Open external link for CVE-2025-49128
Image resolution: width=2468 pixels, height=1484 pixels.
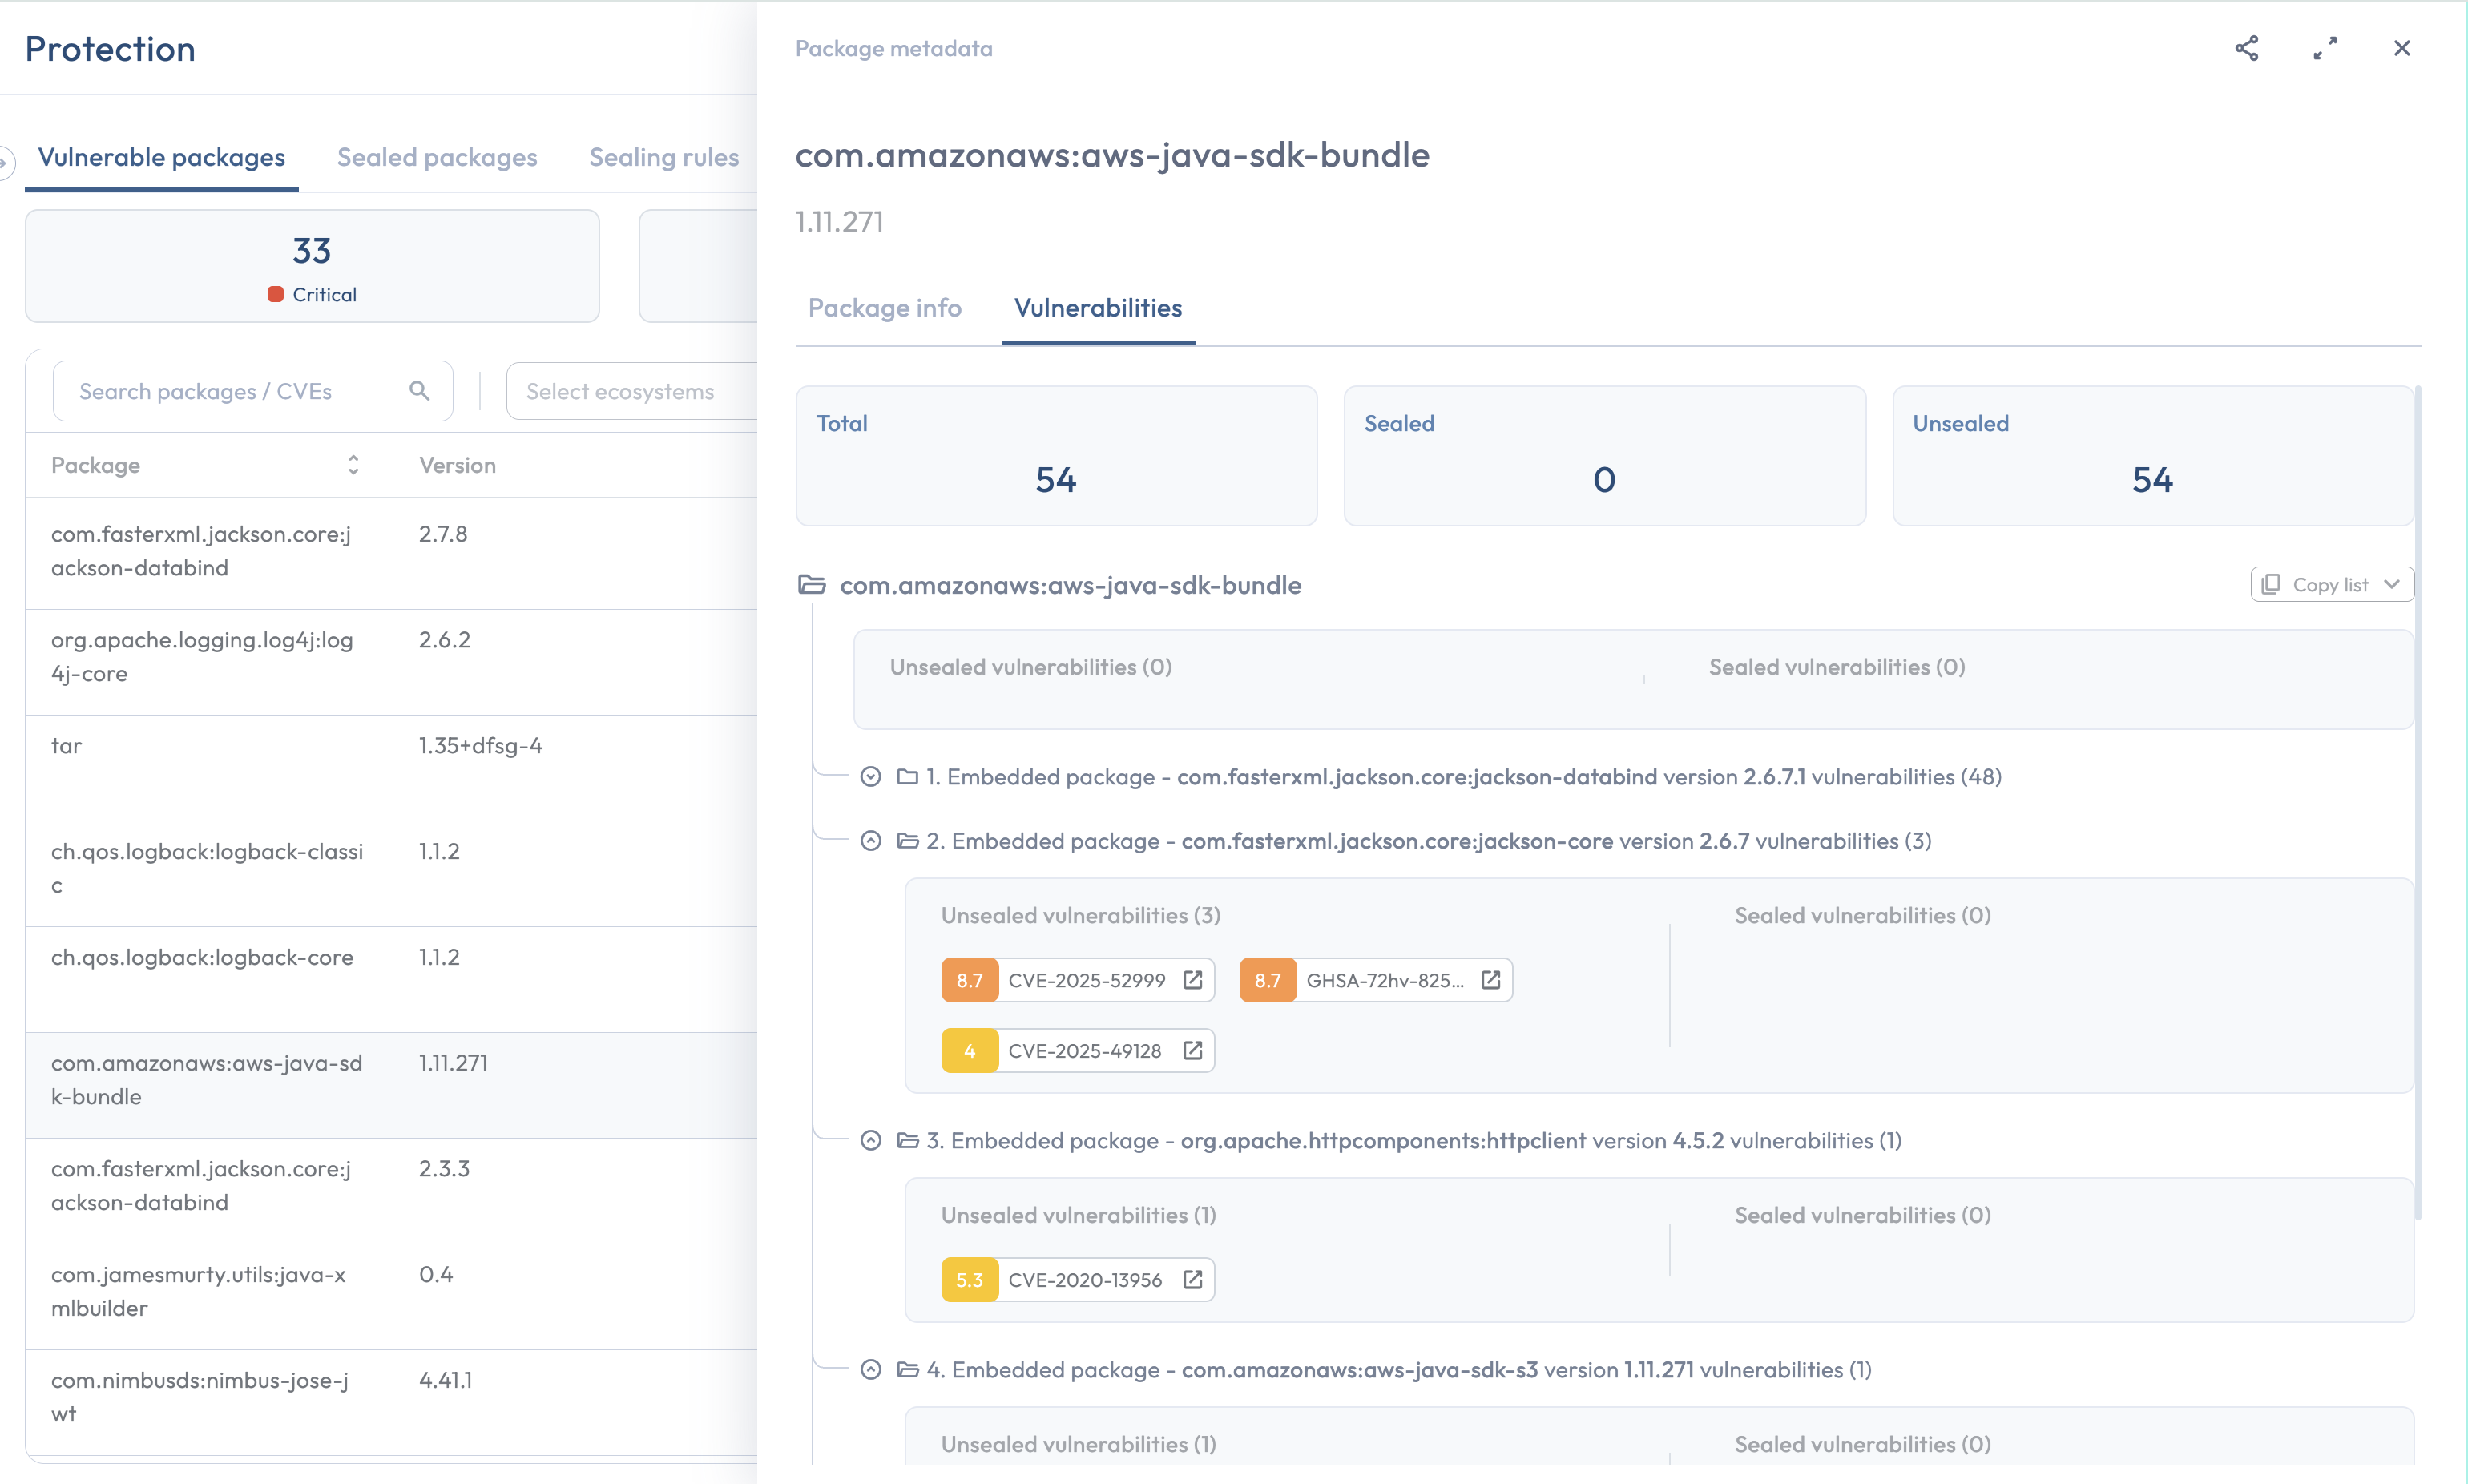point(1192,1050)
